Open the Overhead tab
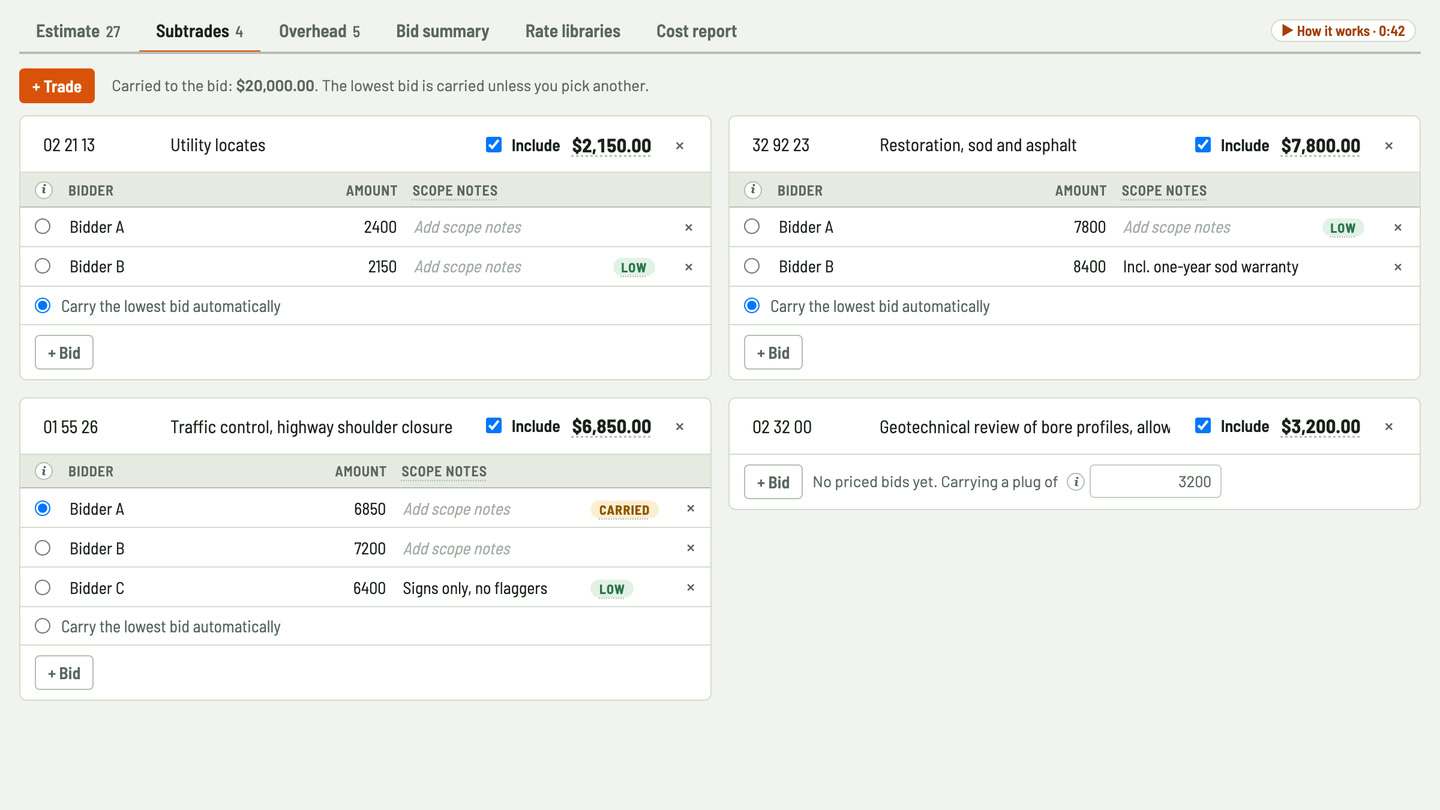The image size is (1440, 810). (319, 31)
